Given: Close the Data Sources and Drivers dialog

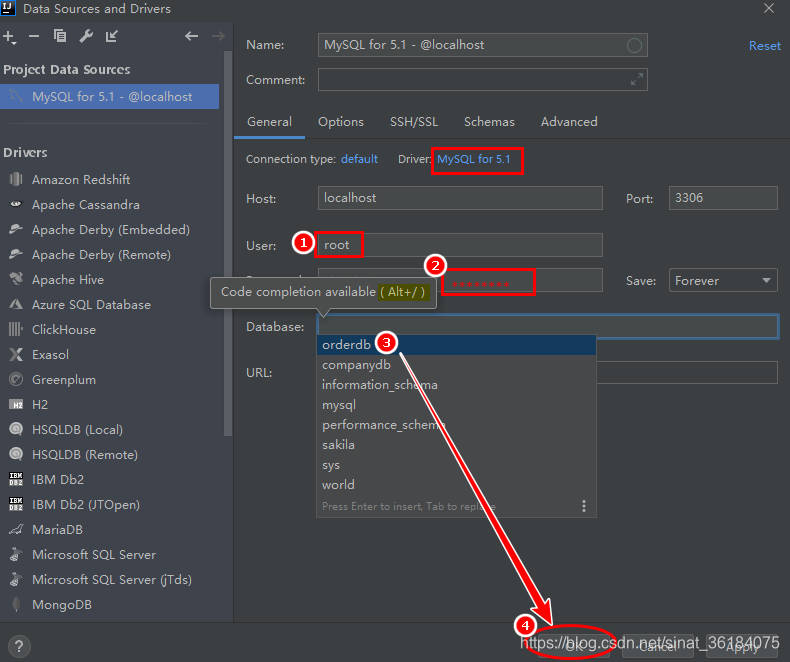Looking at the screenshot, I should 769,9.
